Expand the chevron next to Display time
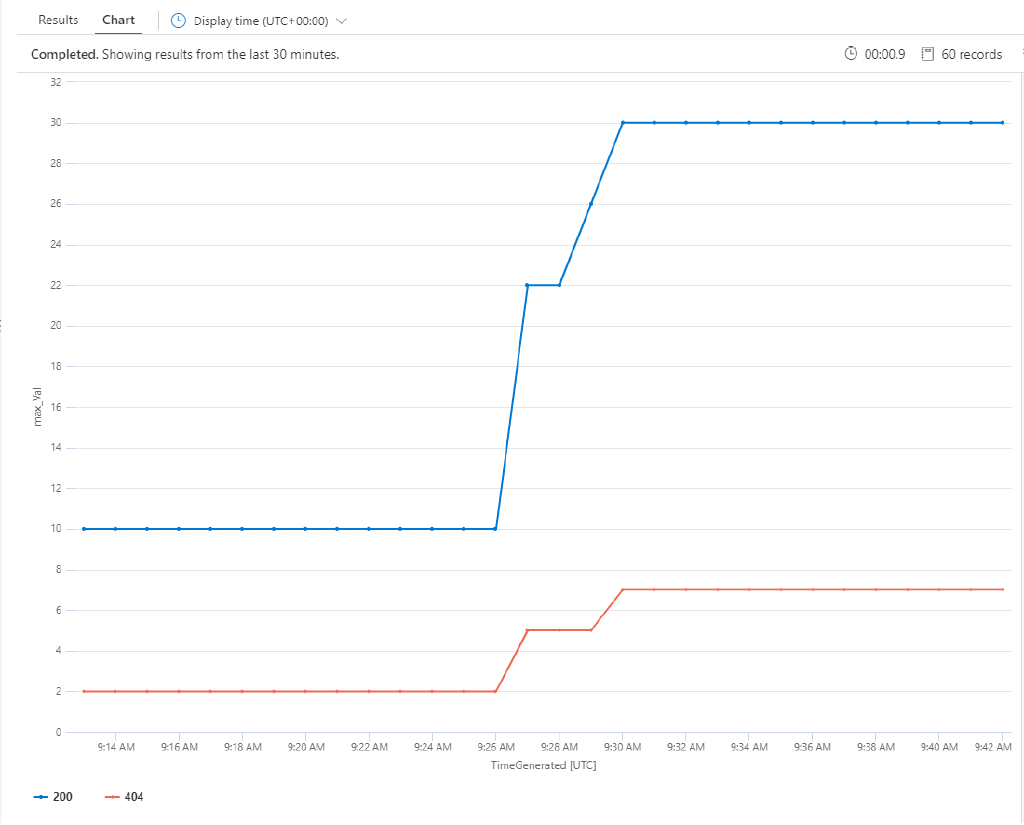The image size is (1024, 825). pos(340,20)
